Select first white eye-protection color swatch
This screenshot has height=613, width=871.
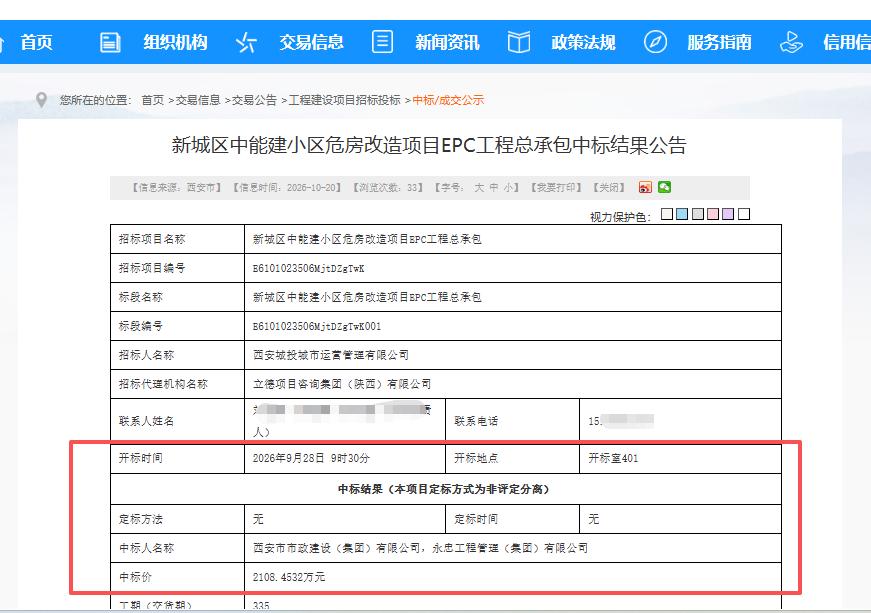tap(667, 214)
